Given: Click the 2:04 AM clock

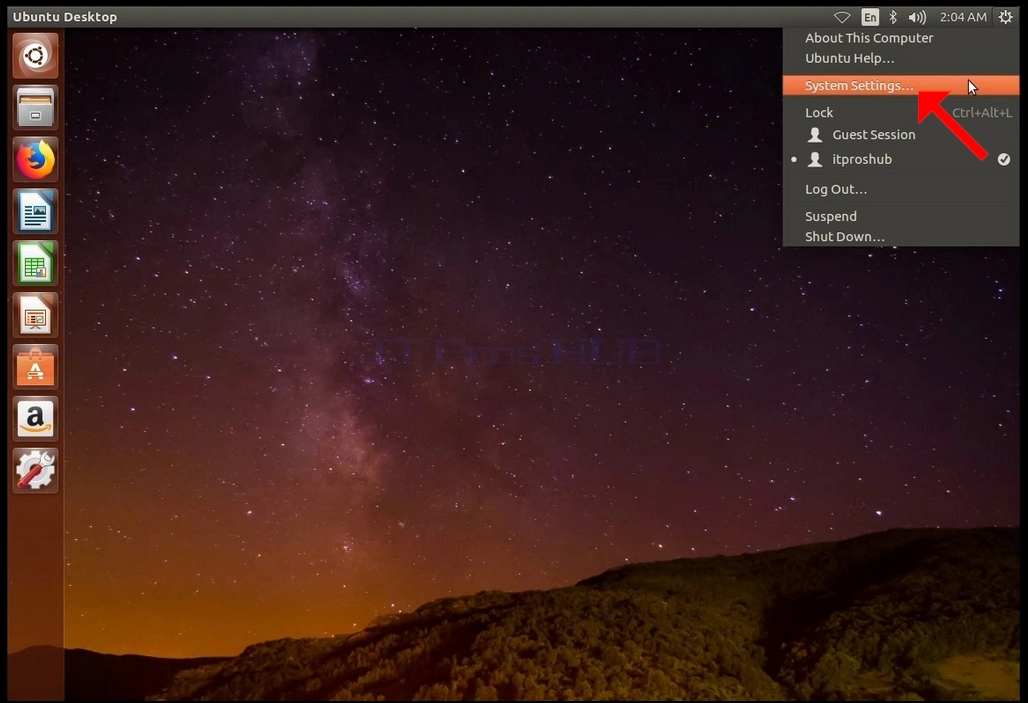Looking at the screenshot, I should click(x=962, y=17).
